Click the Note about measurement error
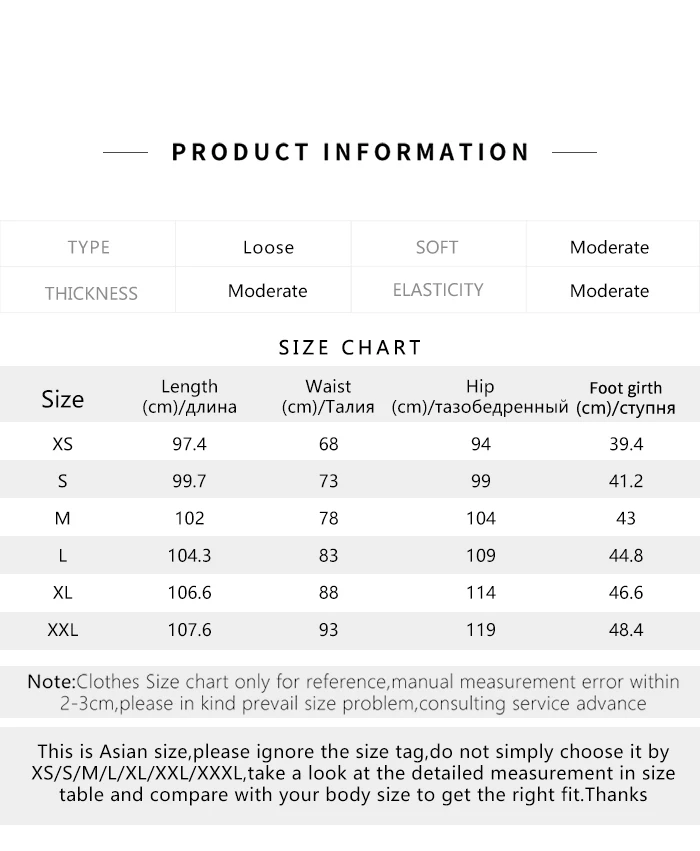This screenshot has width=700, height=851. coord(353,693)
